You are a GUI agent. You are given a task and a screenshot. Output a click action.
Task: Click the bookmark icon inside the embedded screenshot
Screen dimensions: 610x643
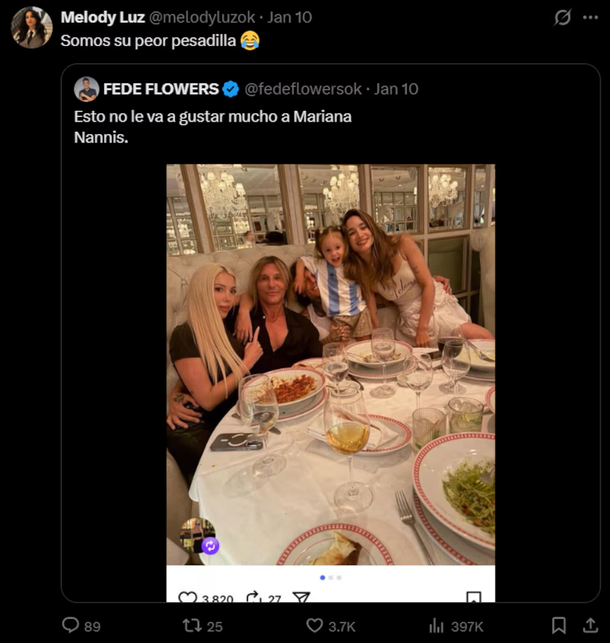point(474,598)
